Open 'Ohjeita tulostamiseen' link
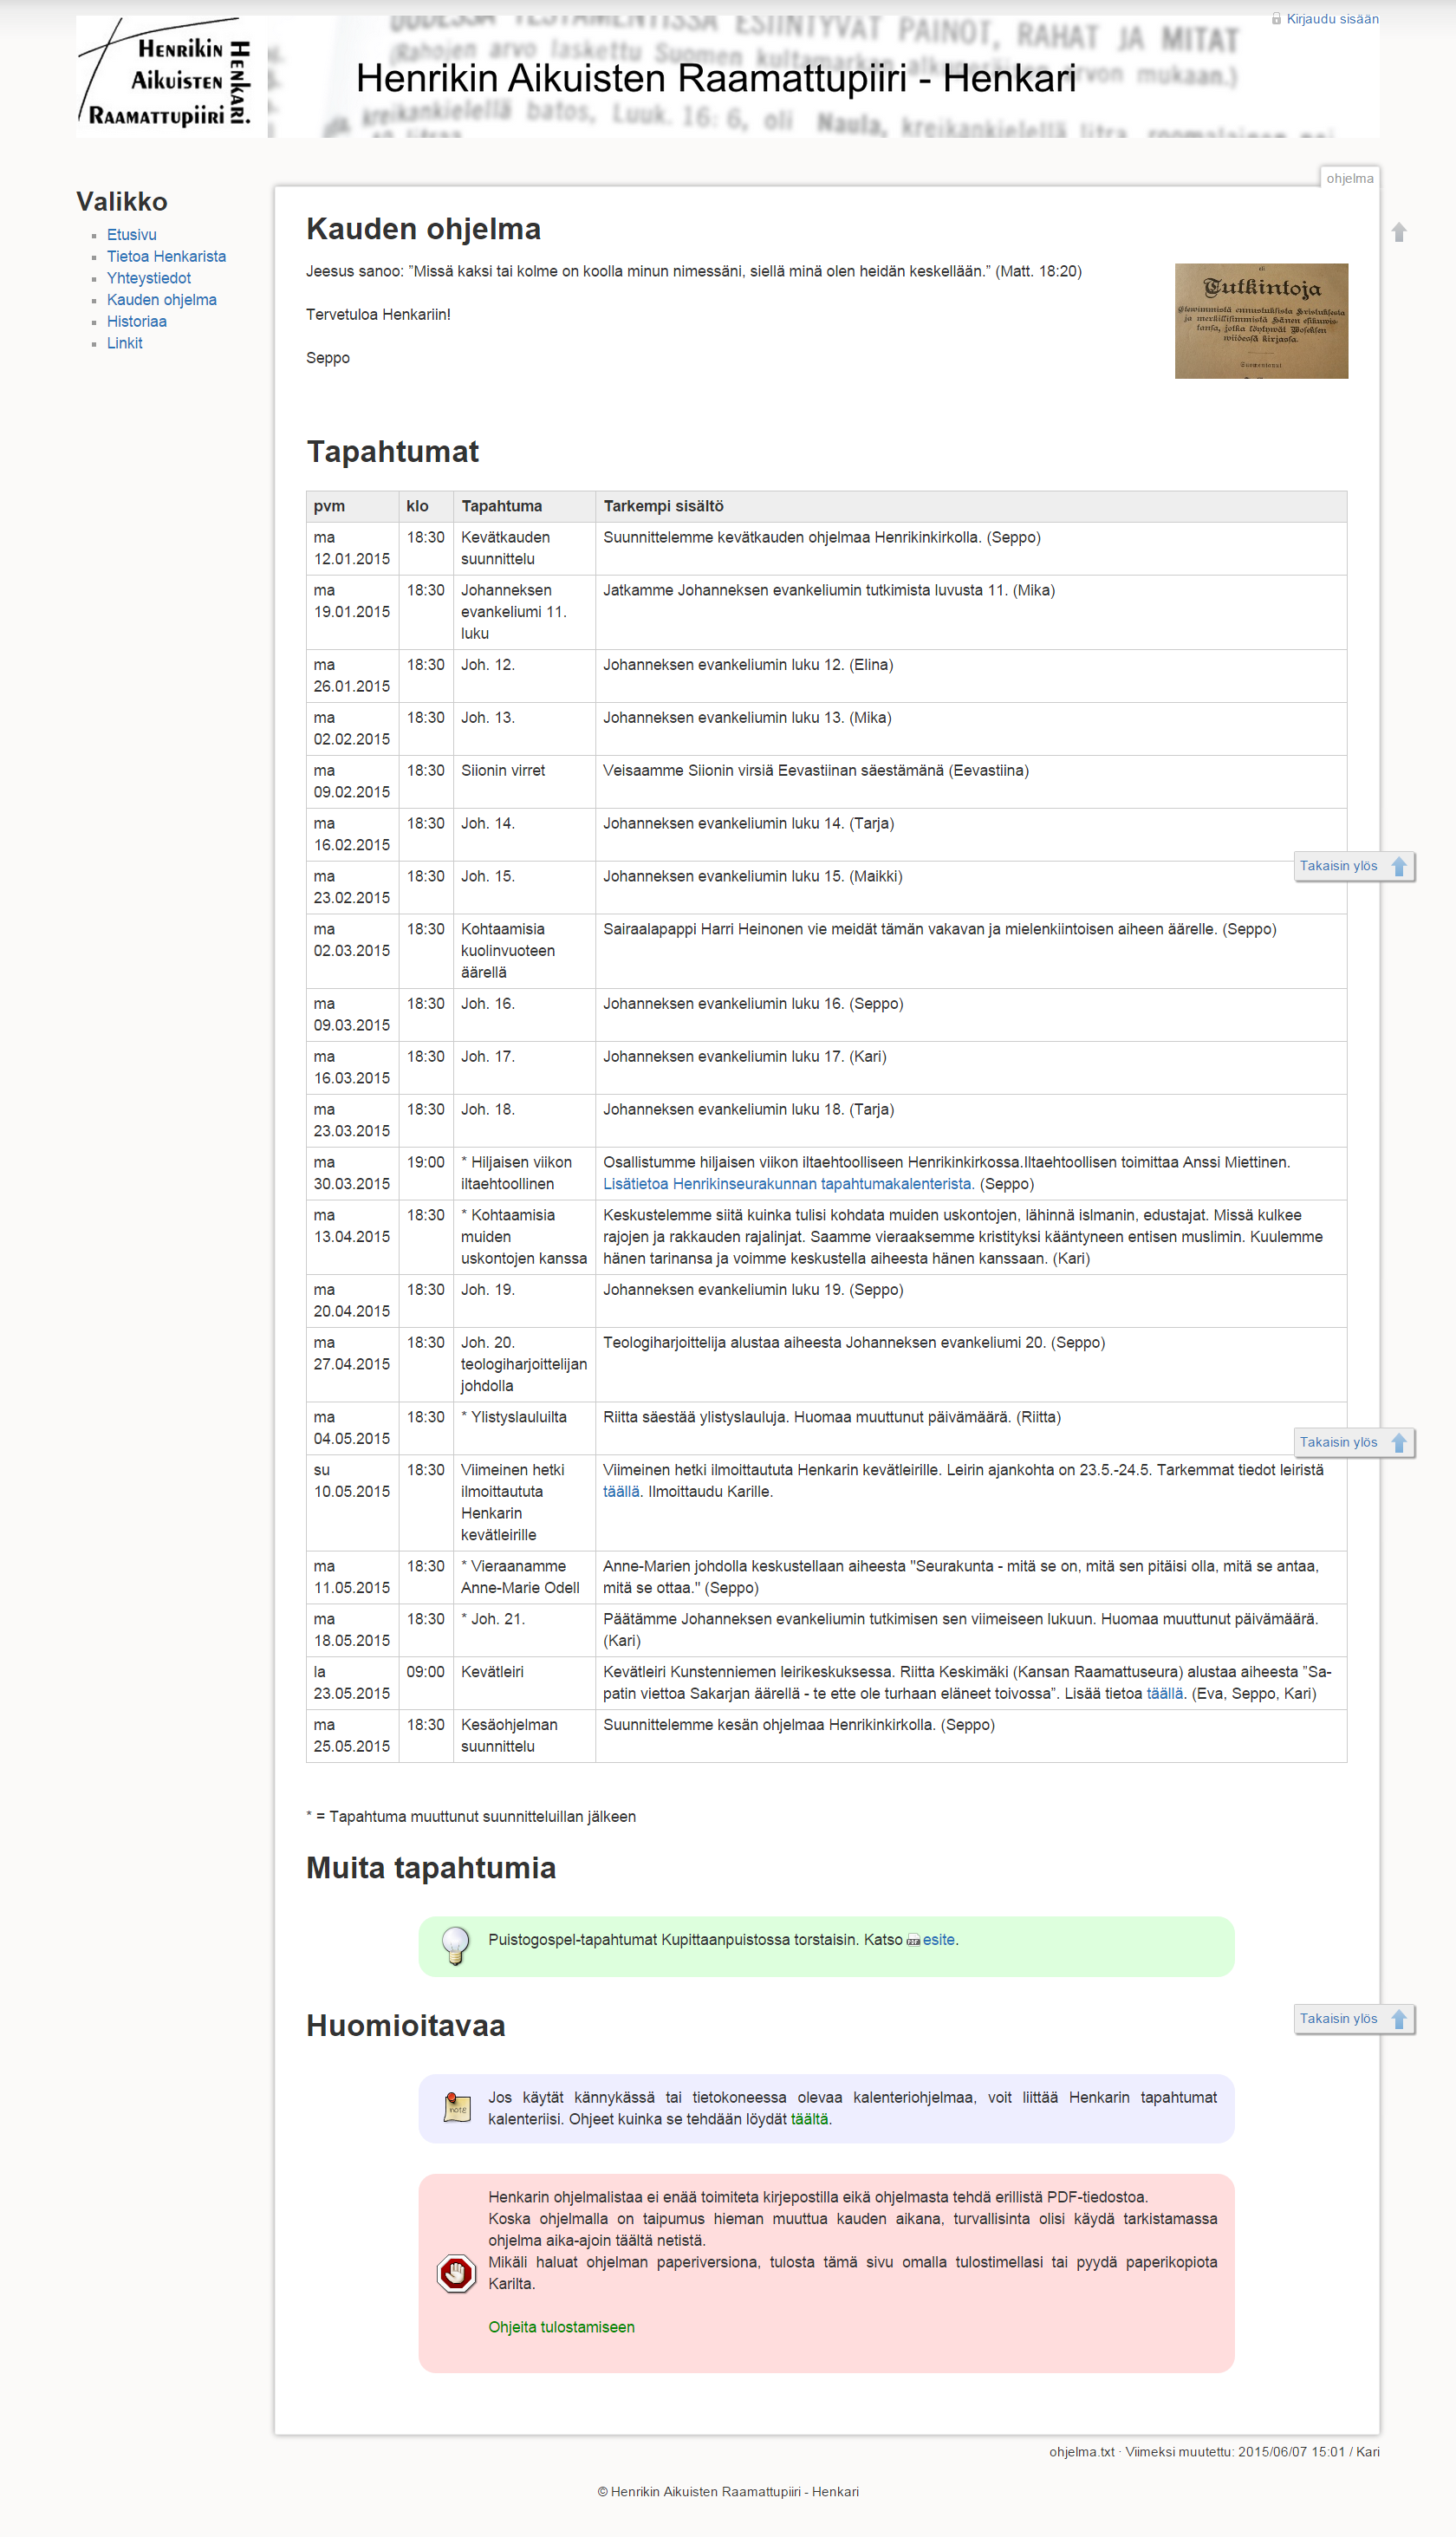The height and width of the screenshot is (2537, 1456). point(561,2327)
